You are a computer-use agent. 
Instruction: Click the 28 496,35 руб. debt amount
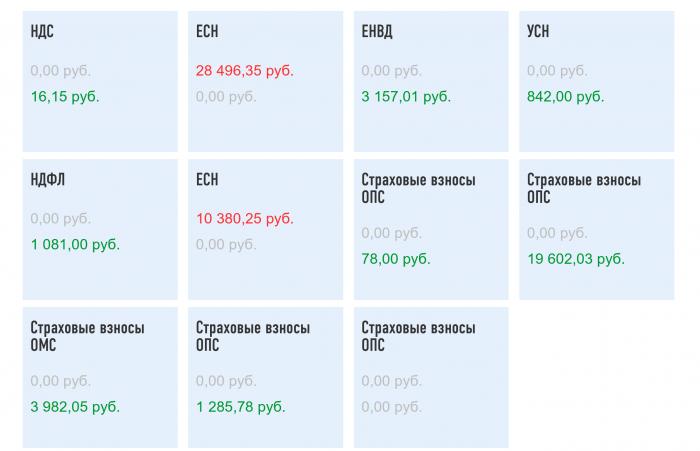pyautogui.click(x=245, y=71)
